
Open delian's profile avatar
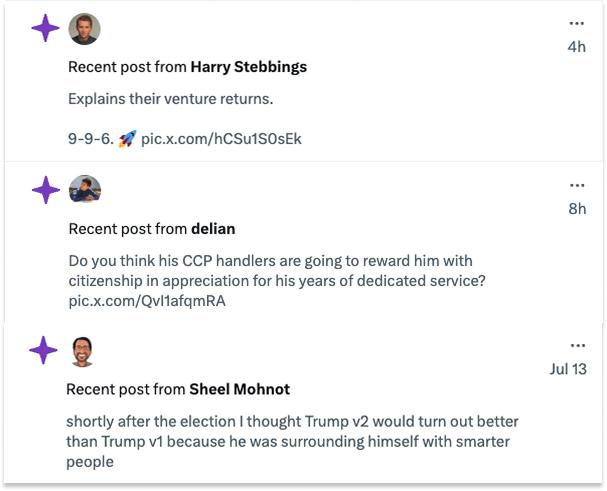pos(85,189)
